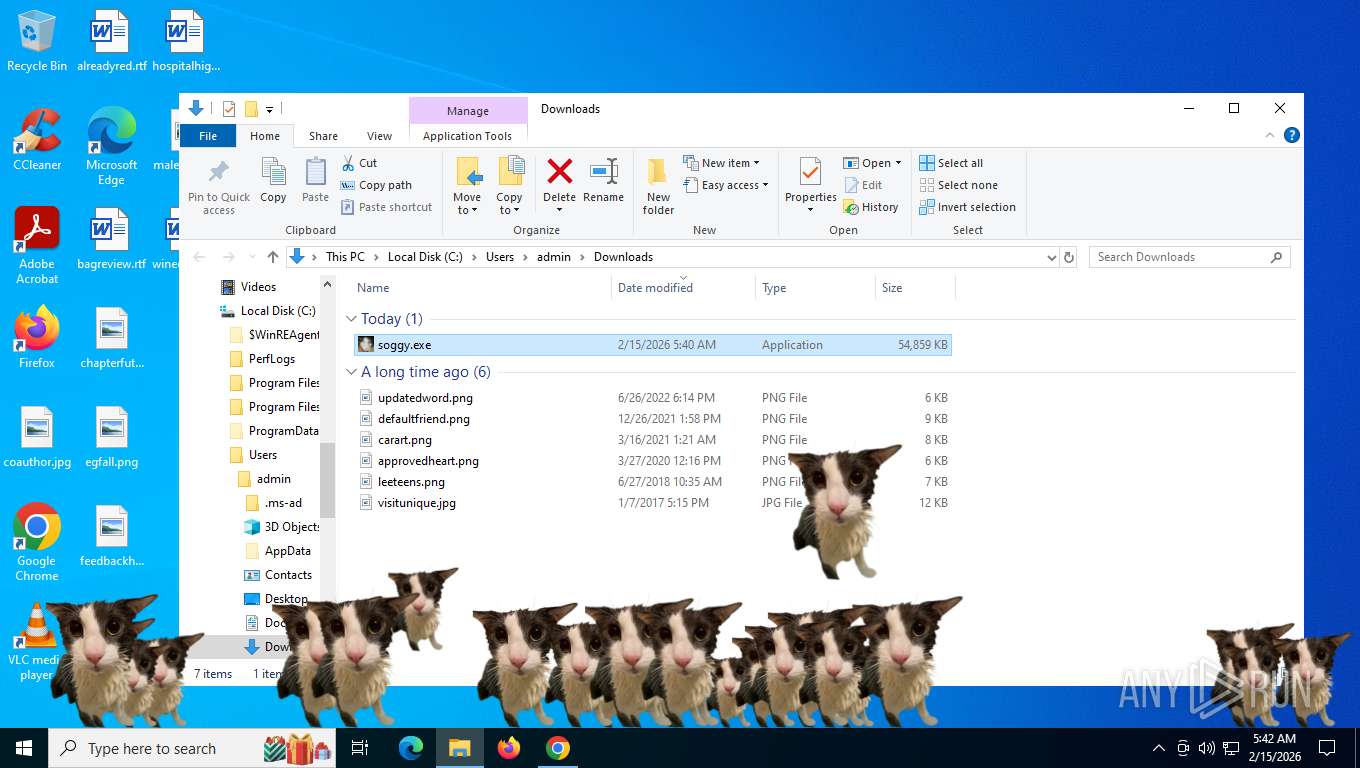Click Local Disk (C:) in breadcrumb

coord(425,257)
